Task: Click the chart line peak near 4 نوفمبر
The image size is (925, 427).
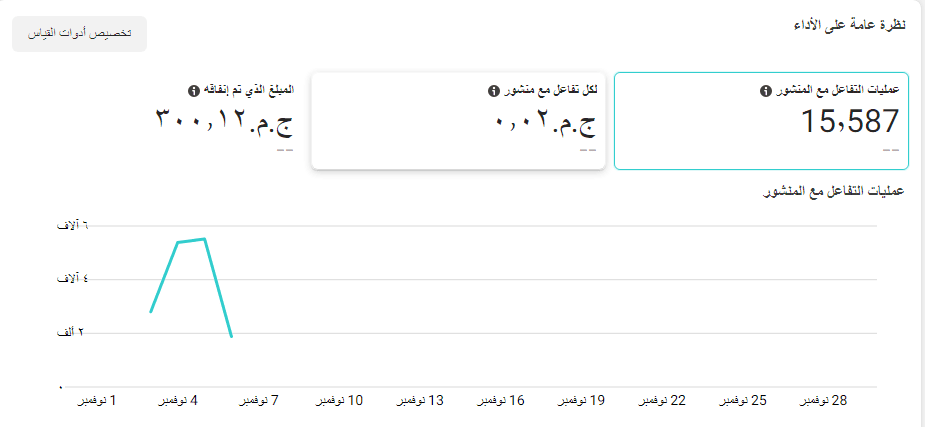Action: (x=204, y=239)
